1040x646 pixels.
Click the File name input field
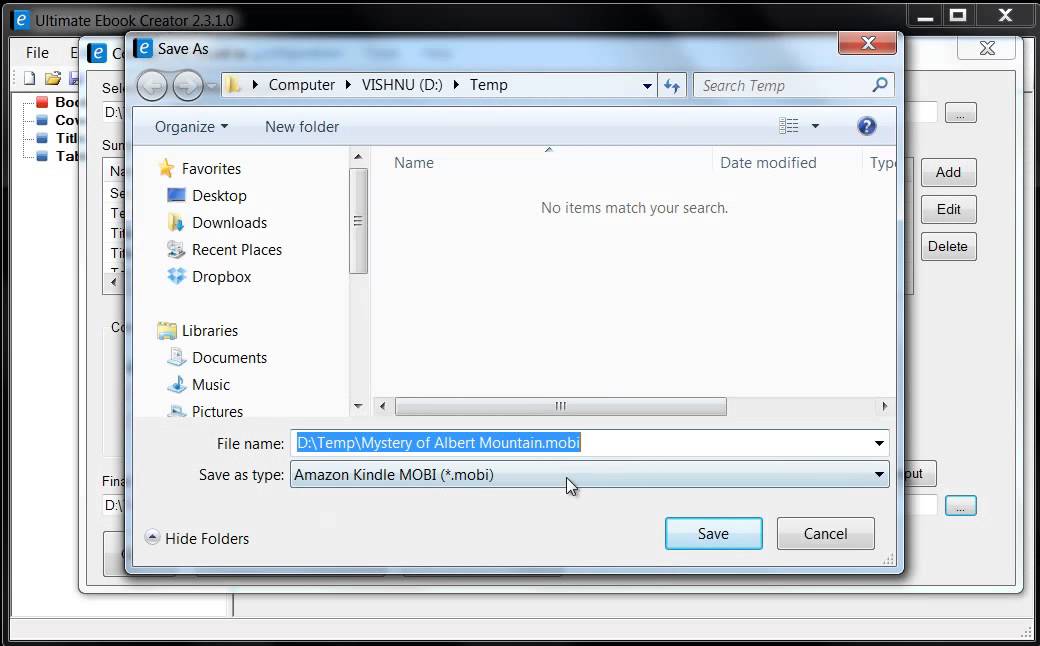pos(580,442)
